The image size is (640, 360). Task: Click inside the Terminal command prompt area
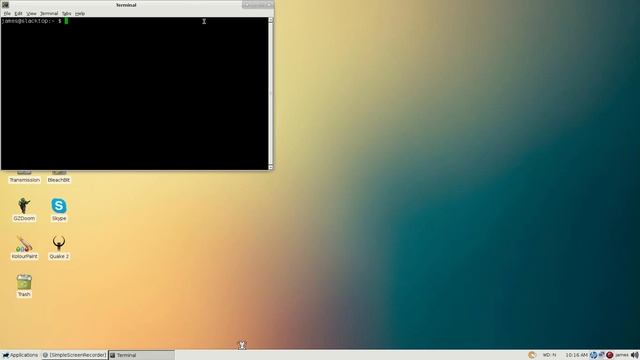pyautogui.click(x=135, y=93)
